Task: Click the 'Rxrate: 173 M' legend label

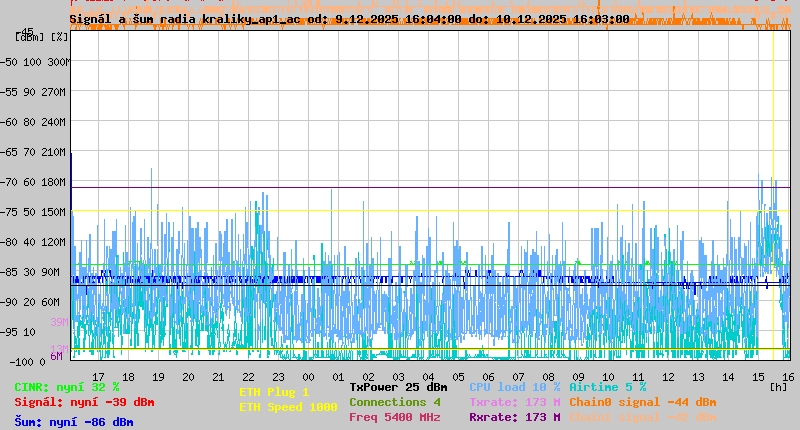Action: pos(515,417)
